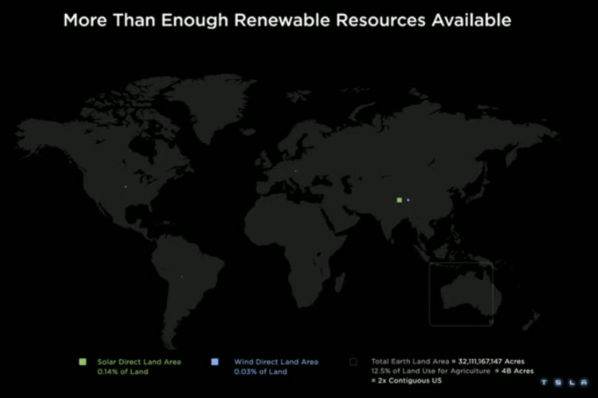The image size is (598, 398).
Task: Click the '12.5% of Land Use for Agriculture' line
Action: pos(452,371)
